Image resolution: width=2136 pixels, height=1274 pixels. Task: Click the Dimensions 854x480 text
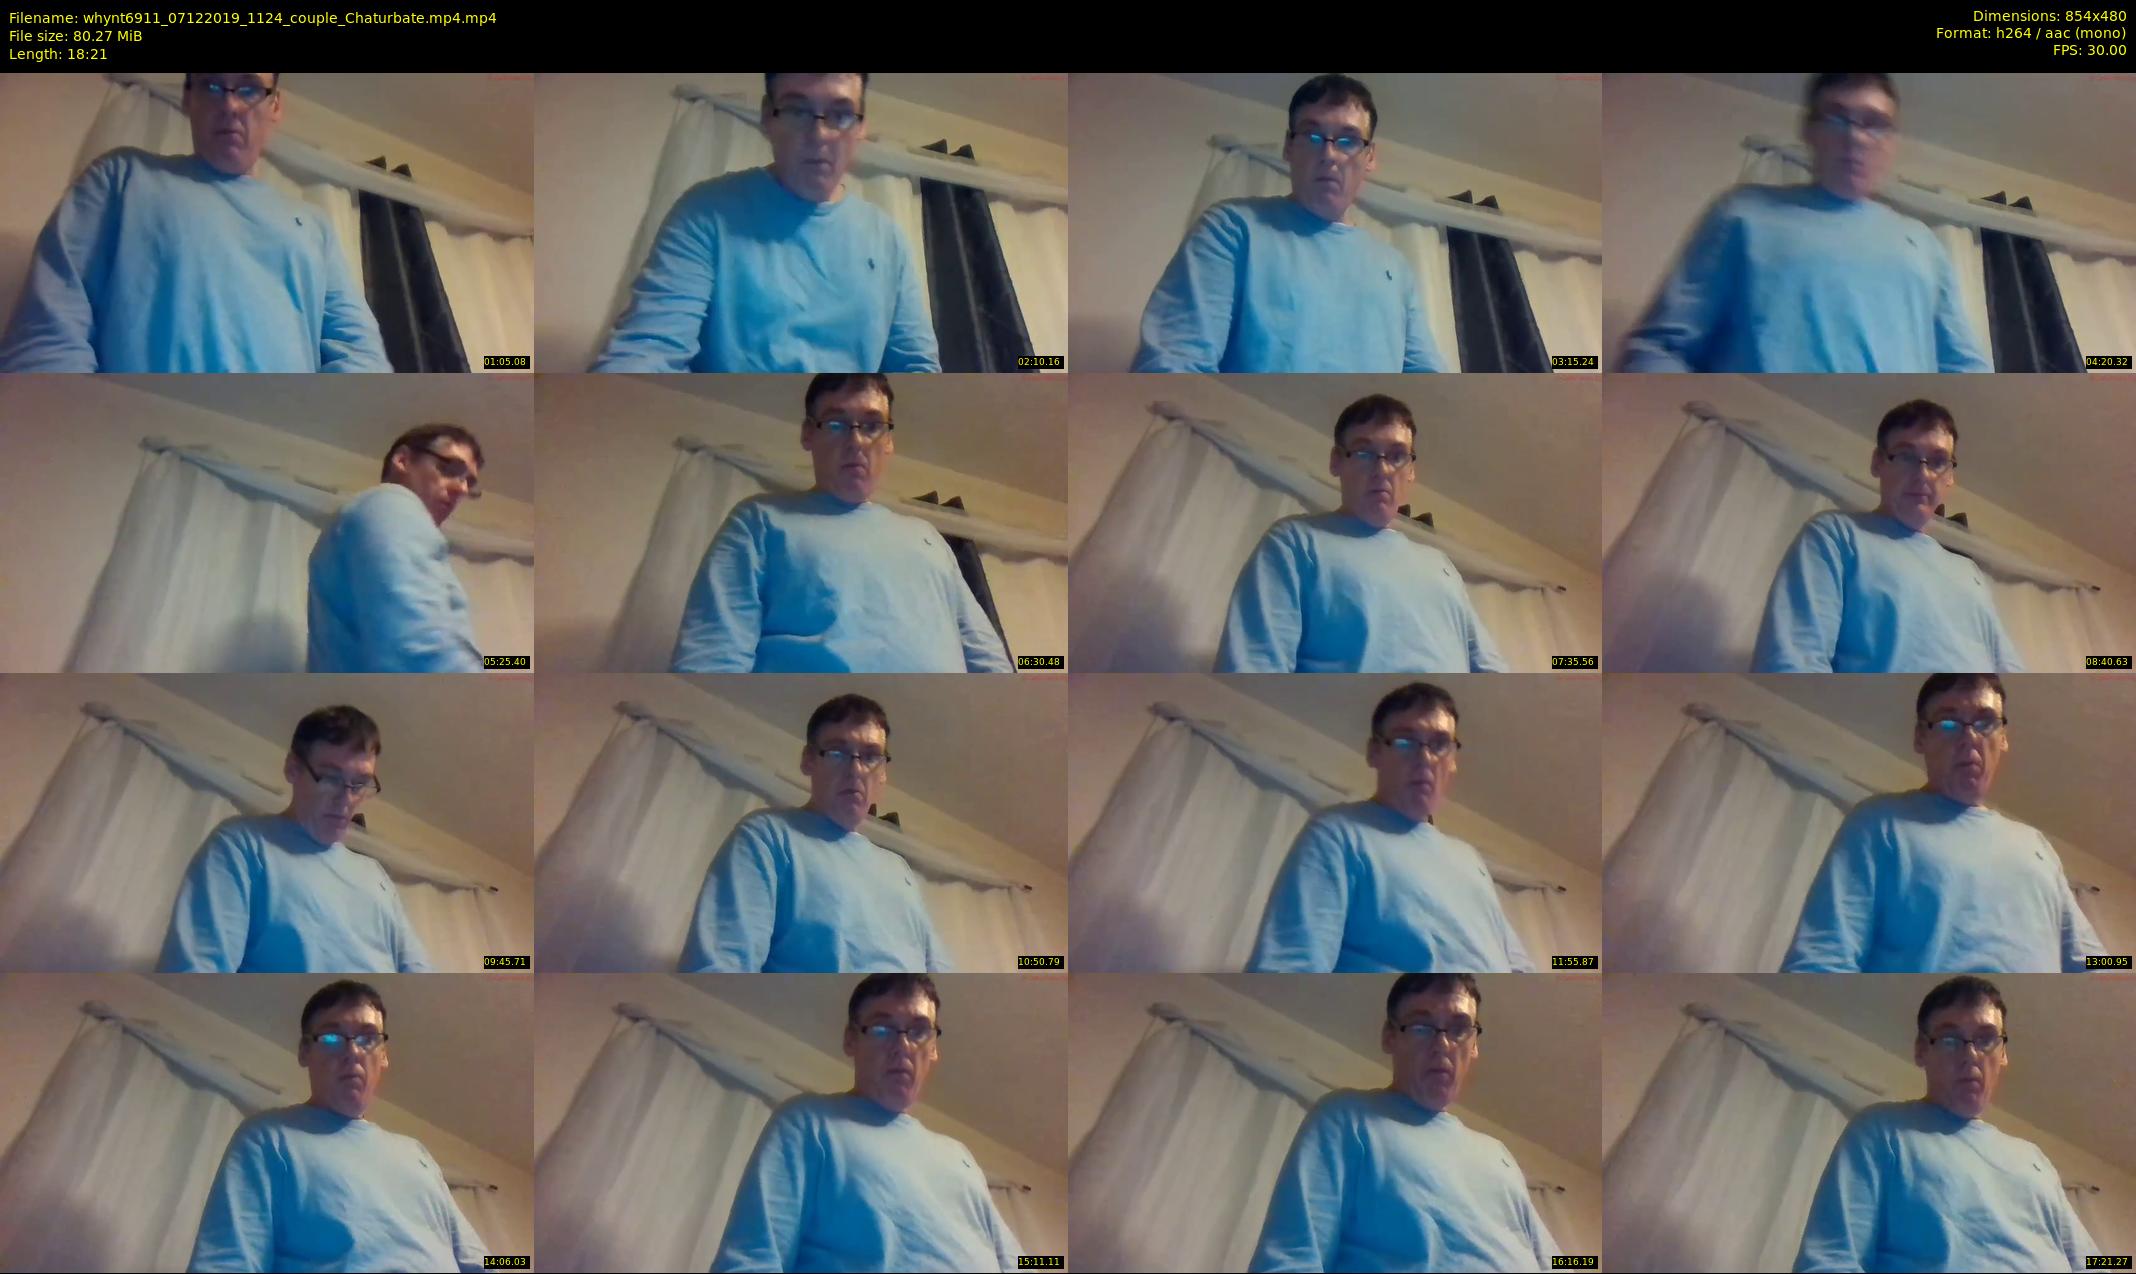pos(2049,16)
